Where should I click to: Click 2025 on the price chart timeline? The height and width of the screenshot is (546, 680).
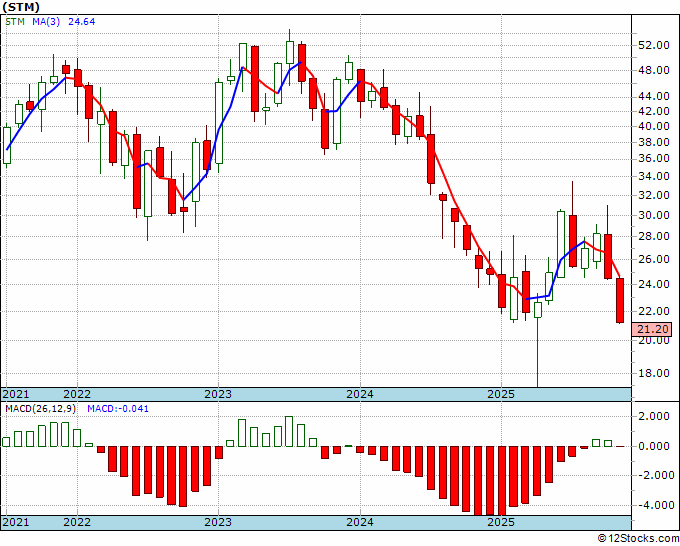point(501,394)
